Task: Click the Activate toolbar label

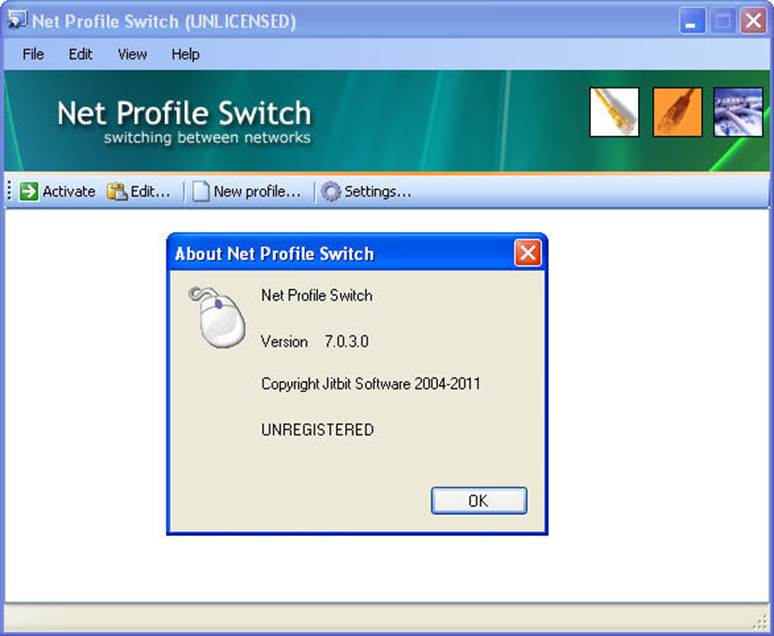Action: point(69,192)
